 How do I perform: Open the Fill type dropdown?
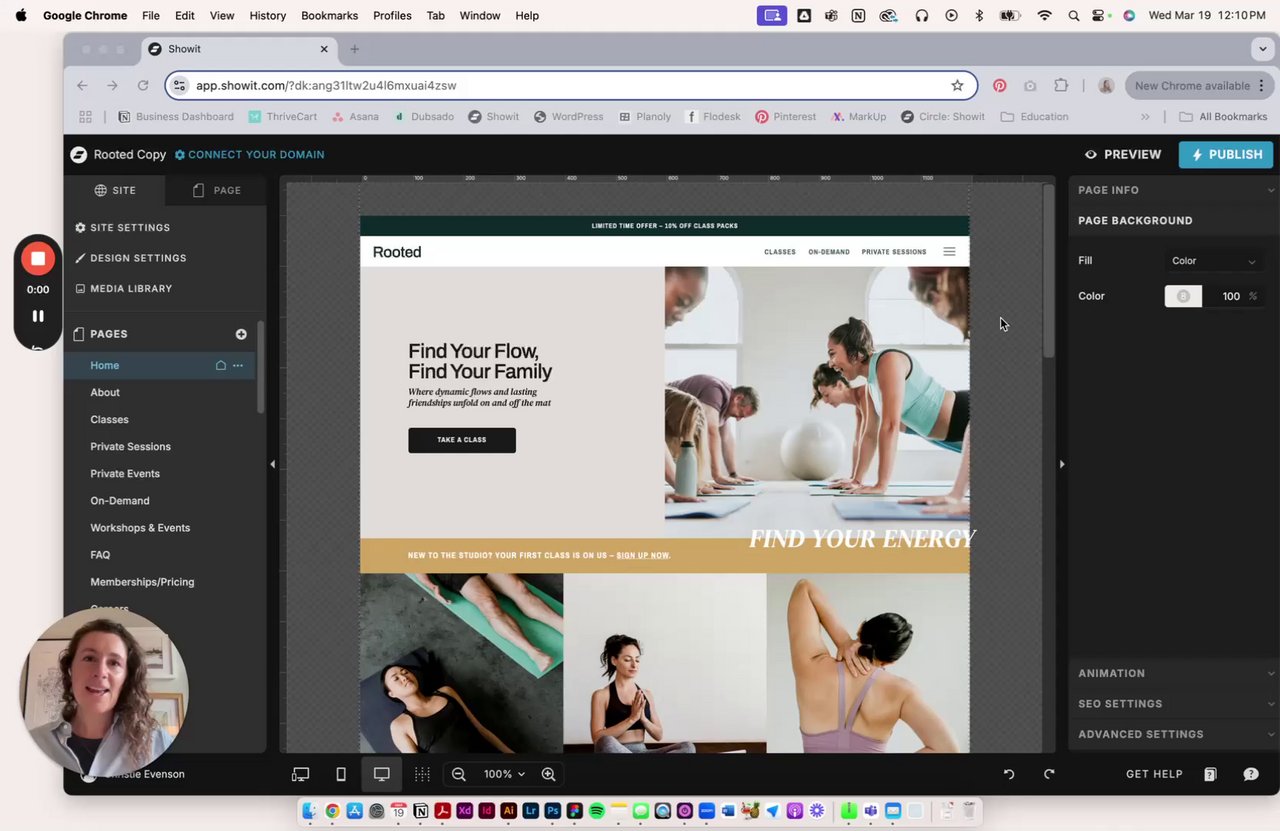click(1213, 261)
